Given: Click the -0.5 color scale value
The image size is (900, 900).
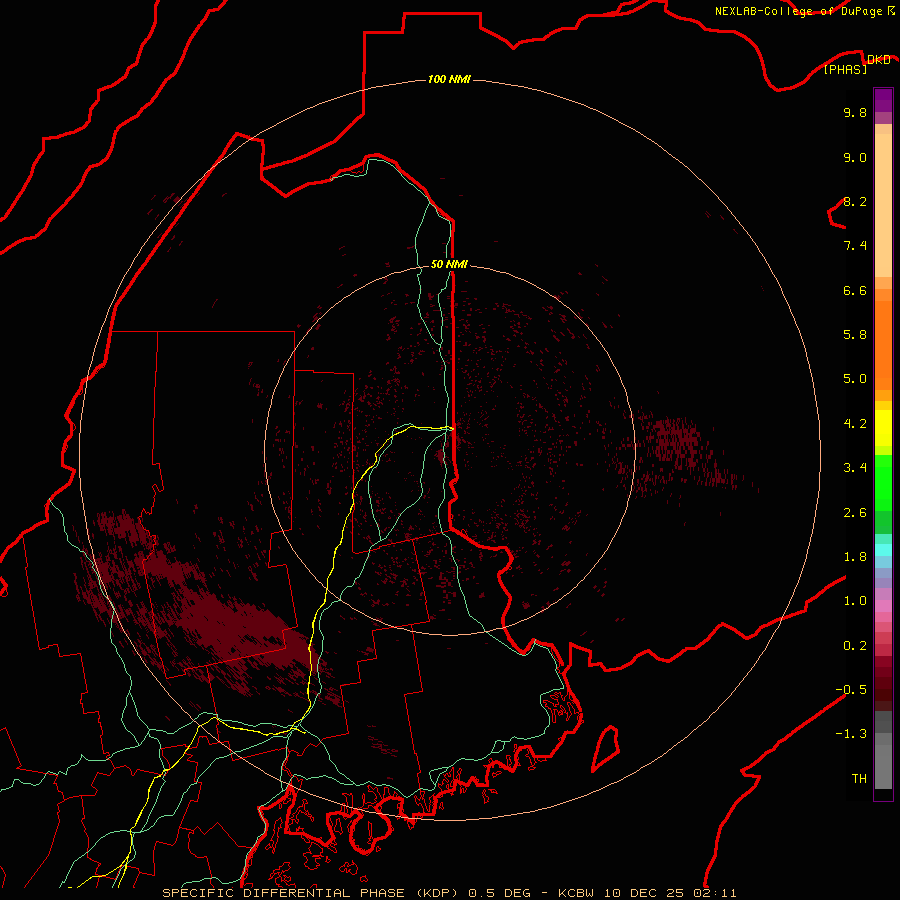Looking at the screenshot, I should point(851,690).
